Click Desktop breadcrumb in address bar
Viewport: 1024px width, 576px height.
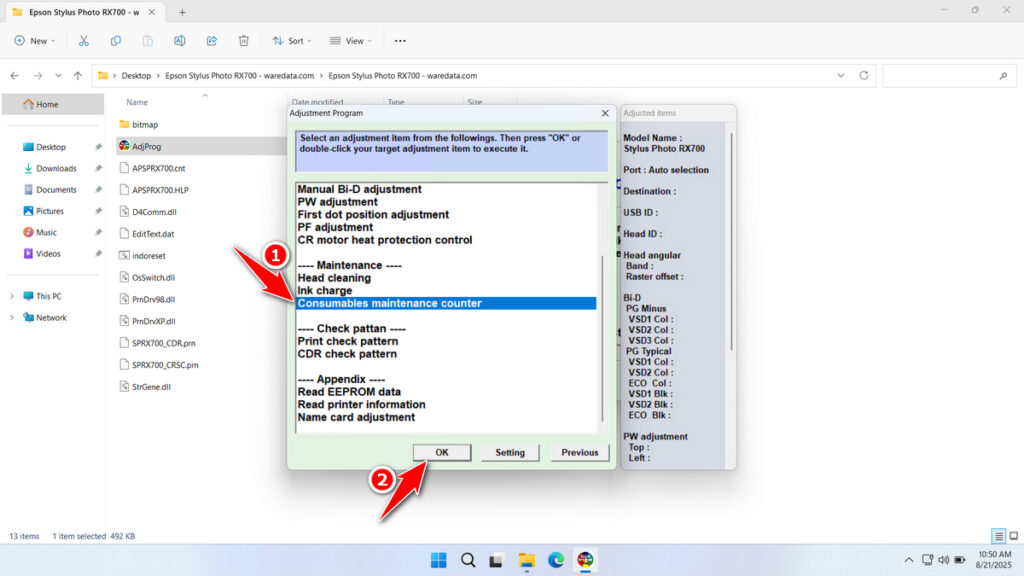pos(136,76)
